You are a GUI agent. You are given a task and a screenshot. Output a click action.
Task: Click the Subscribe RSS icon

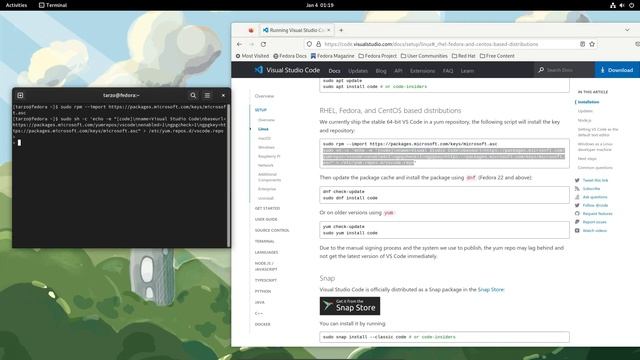pos(577,189)
